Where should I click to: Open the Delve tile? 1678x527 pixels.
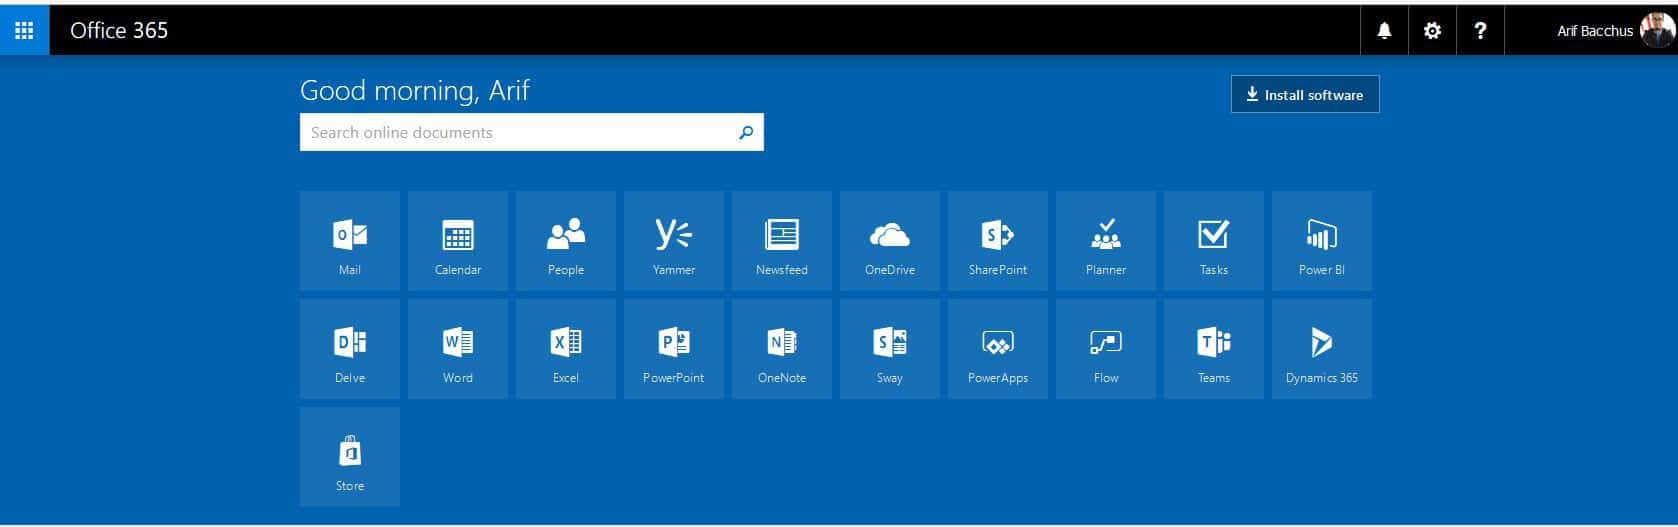tap(350, 349)
